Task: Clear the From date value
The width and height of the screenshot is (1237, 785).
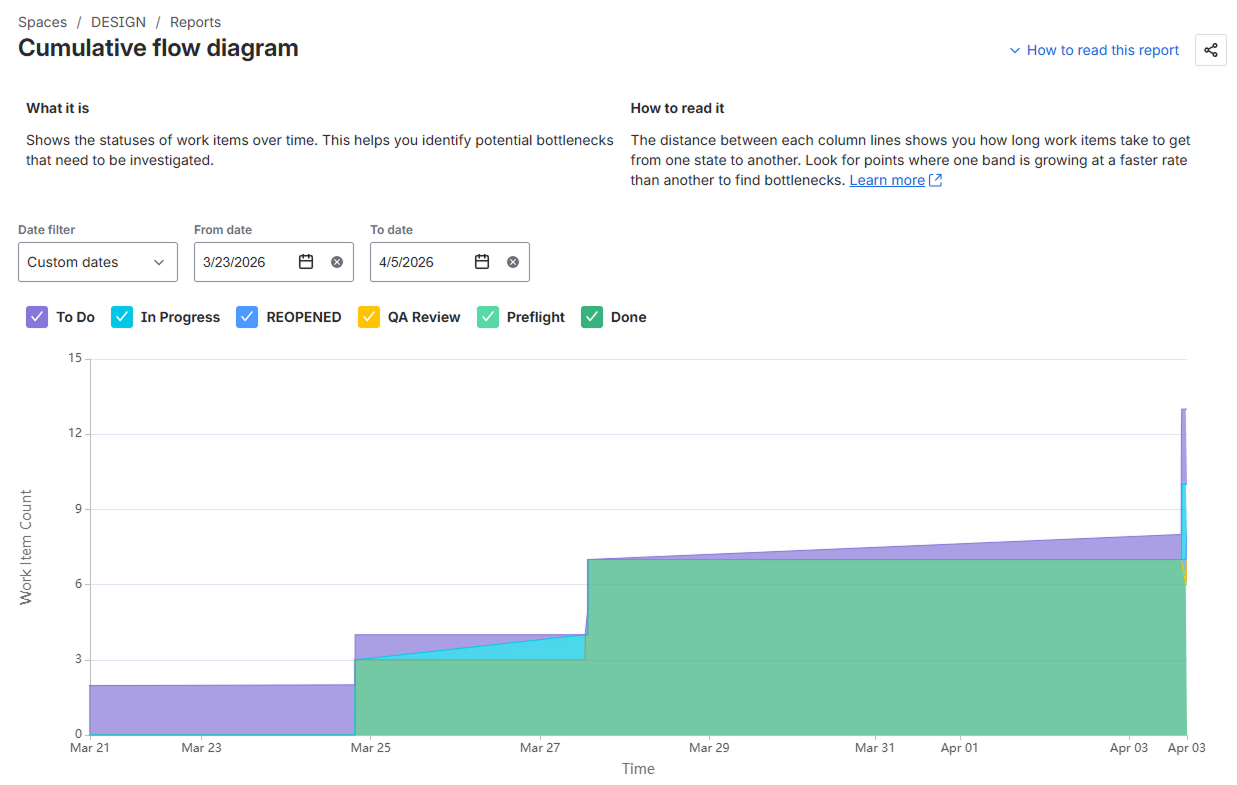Action: tap(337, 262)
